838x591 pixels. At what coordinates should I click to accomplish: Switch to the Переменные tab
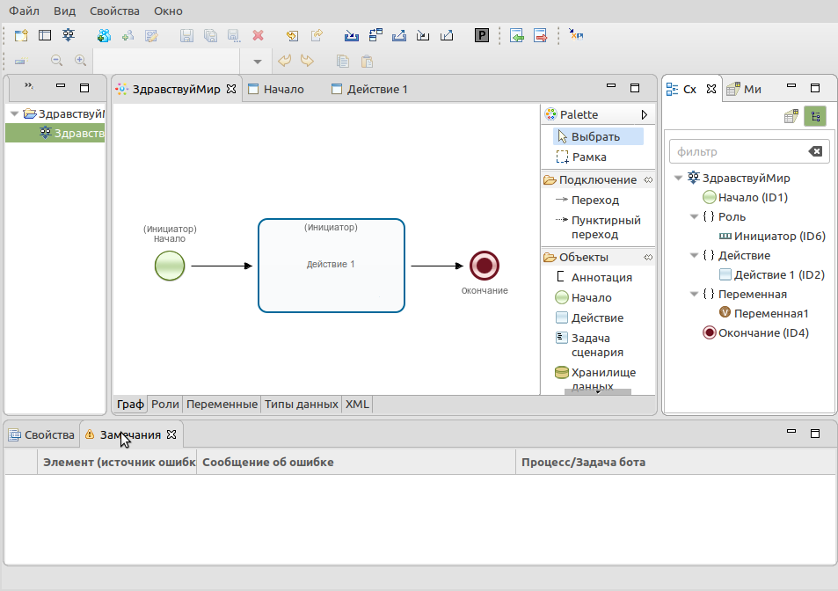coord(222,405)
